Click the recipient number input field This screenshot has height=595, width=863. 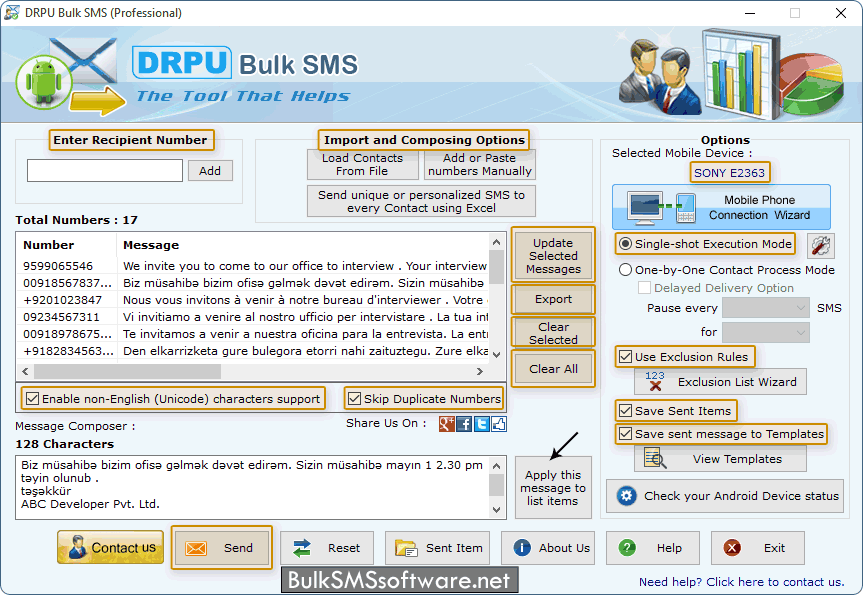(x=105, y=171)
